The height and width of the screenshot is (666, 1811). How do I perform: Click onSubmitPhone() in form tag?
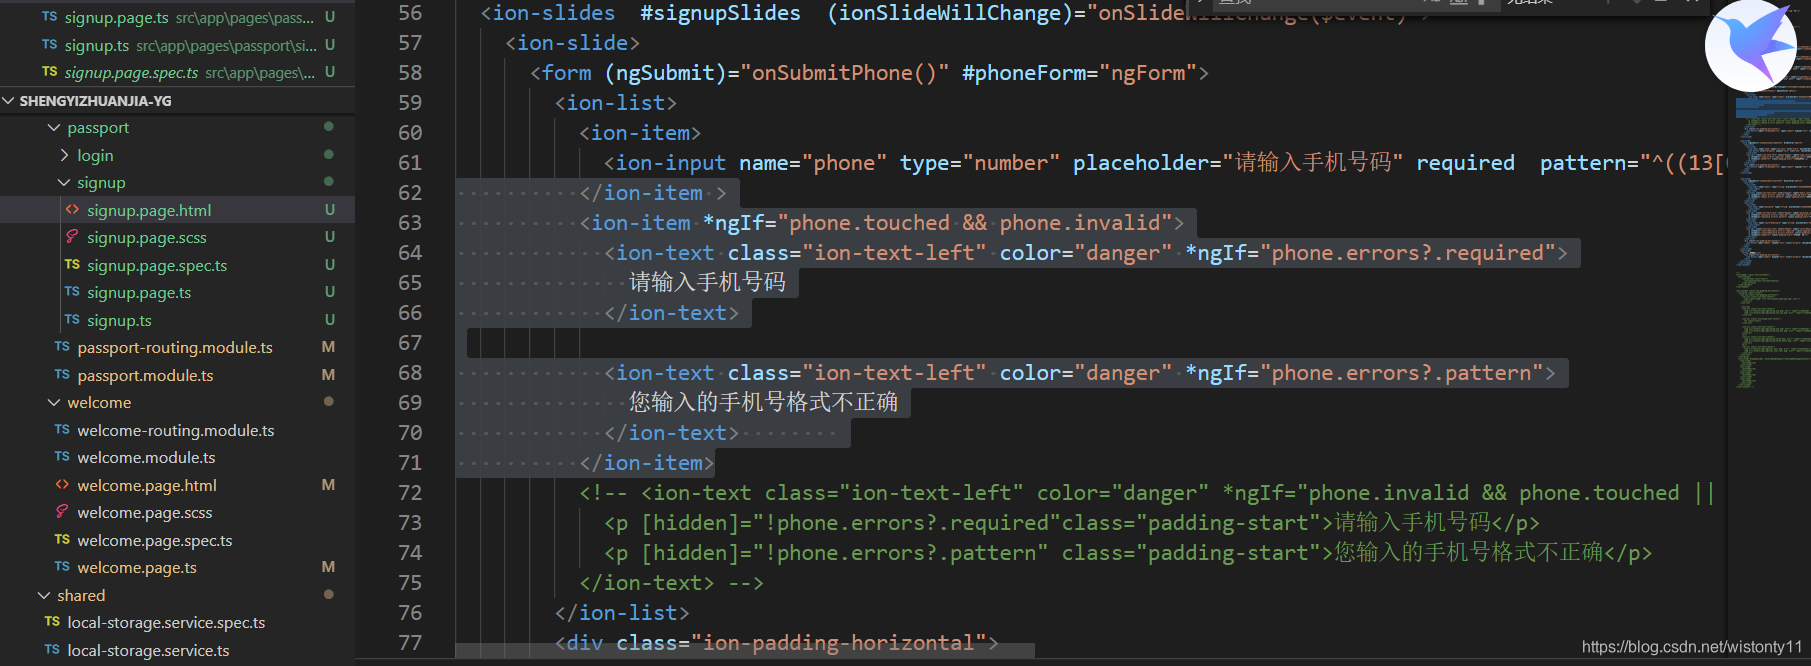coord(844,73)
